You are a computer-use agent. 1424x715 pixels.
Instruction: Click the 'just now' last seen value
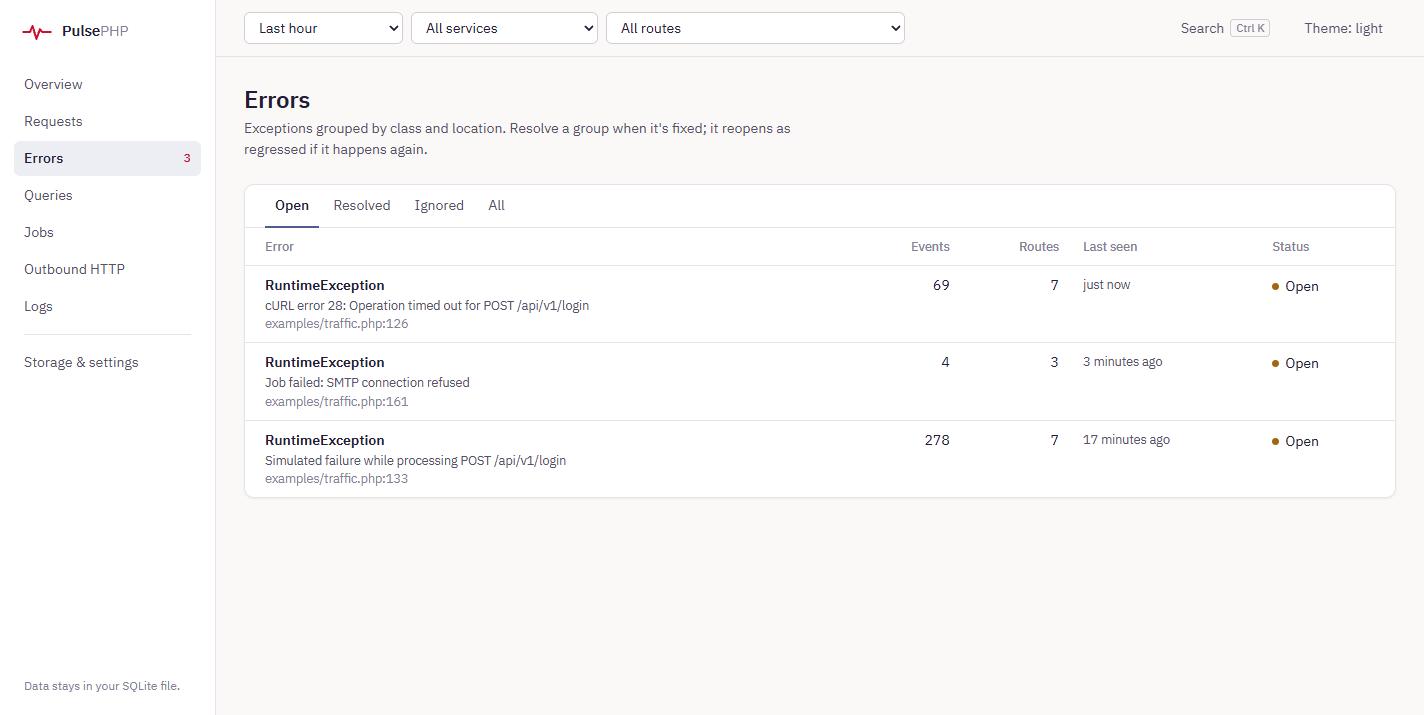pos(1107,285)
